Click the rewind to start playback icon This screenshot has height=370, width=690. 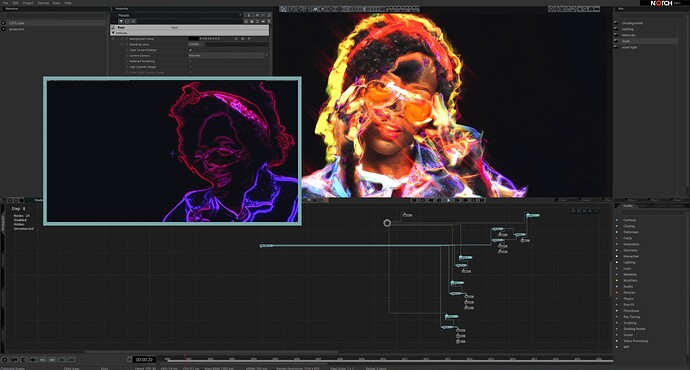pos(415,200)
